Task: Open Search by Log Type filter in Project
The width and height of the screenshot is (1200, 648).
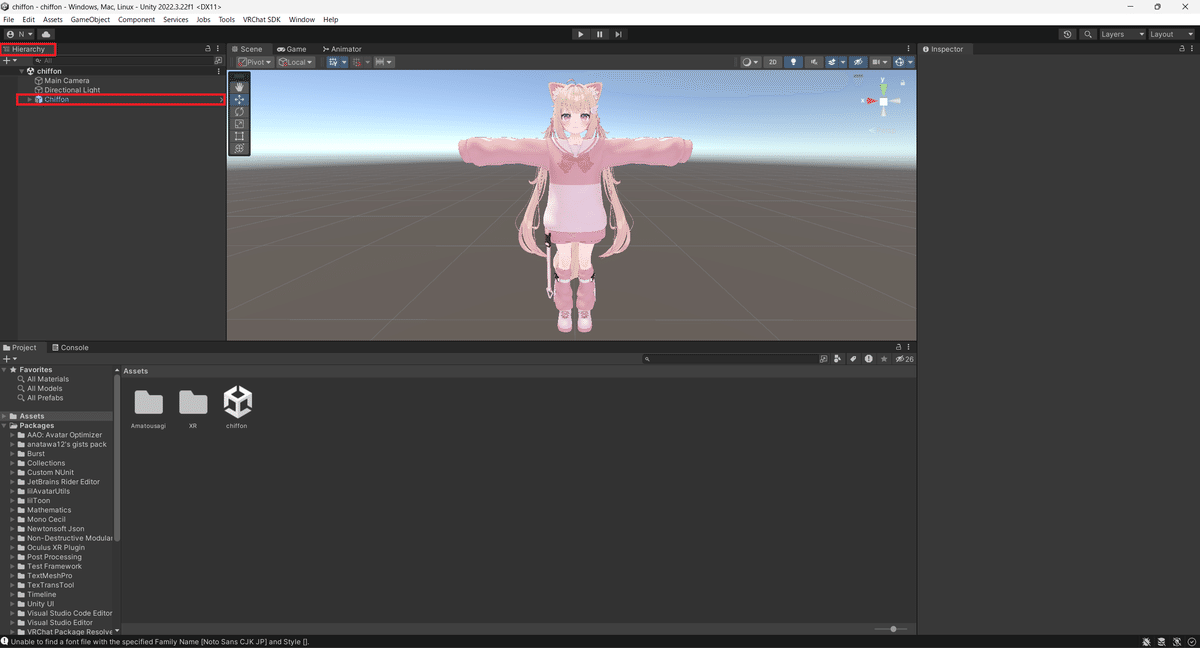Action: coord(868,358)
